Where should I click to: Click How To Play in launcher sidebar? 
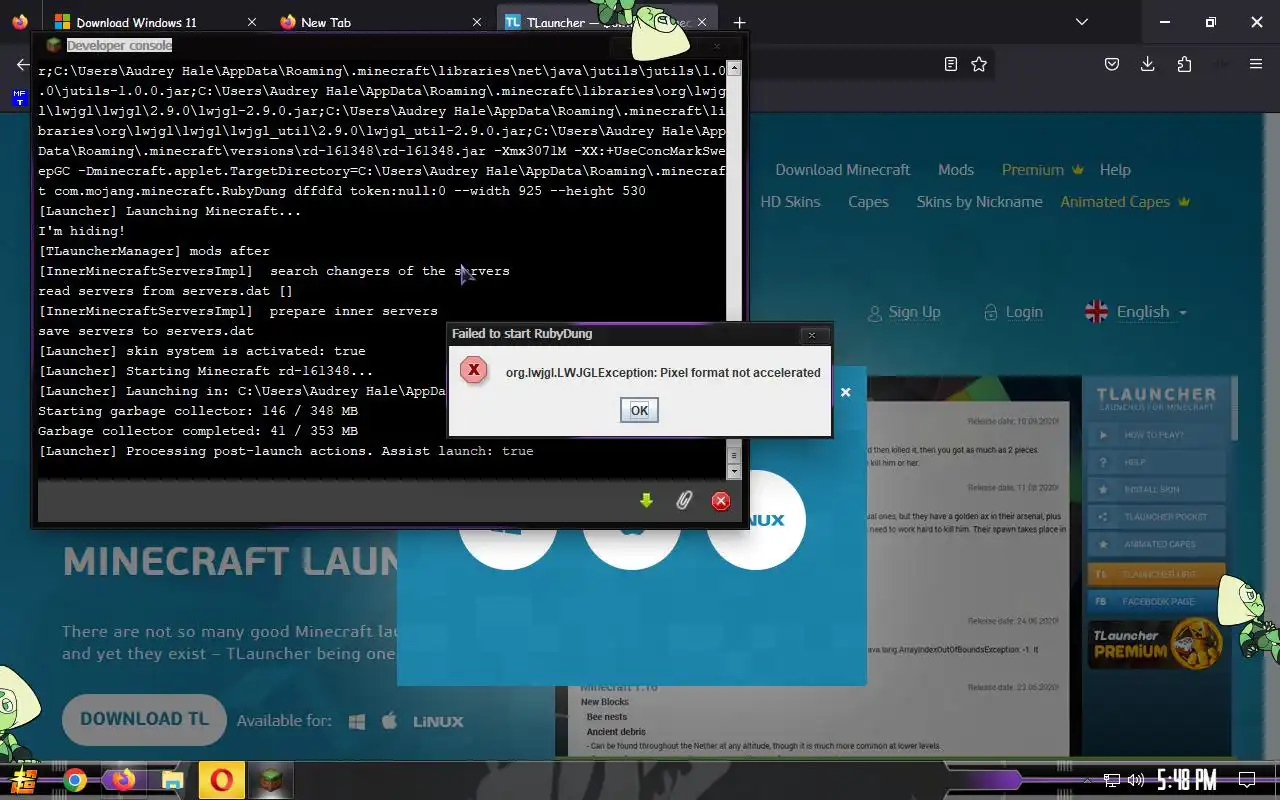tap(1156, 435)
